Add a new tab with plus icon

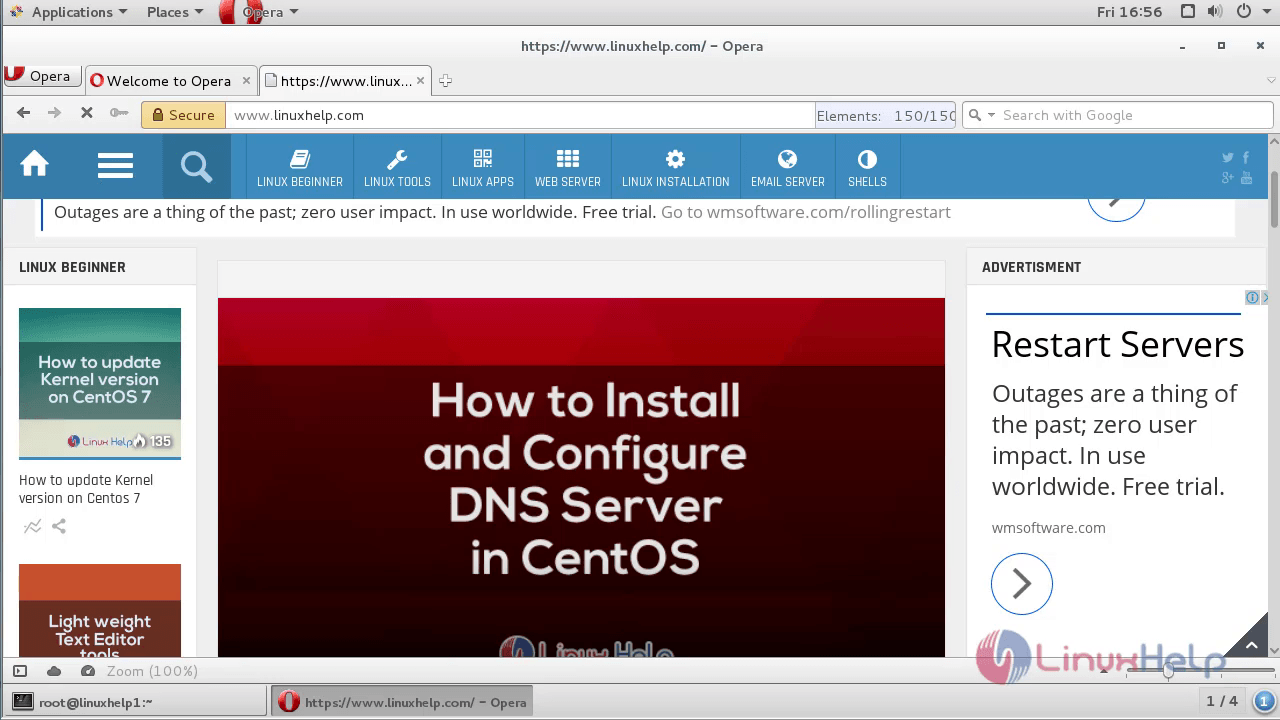[446, 81]
